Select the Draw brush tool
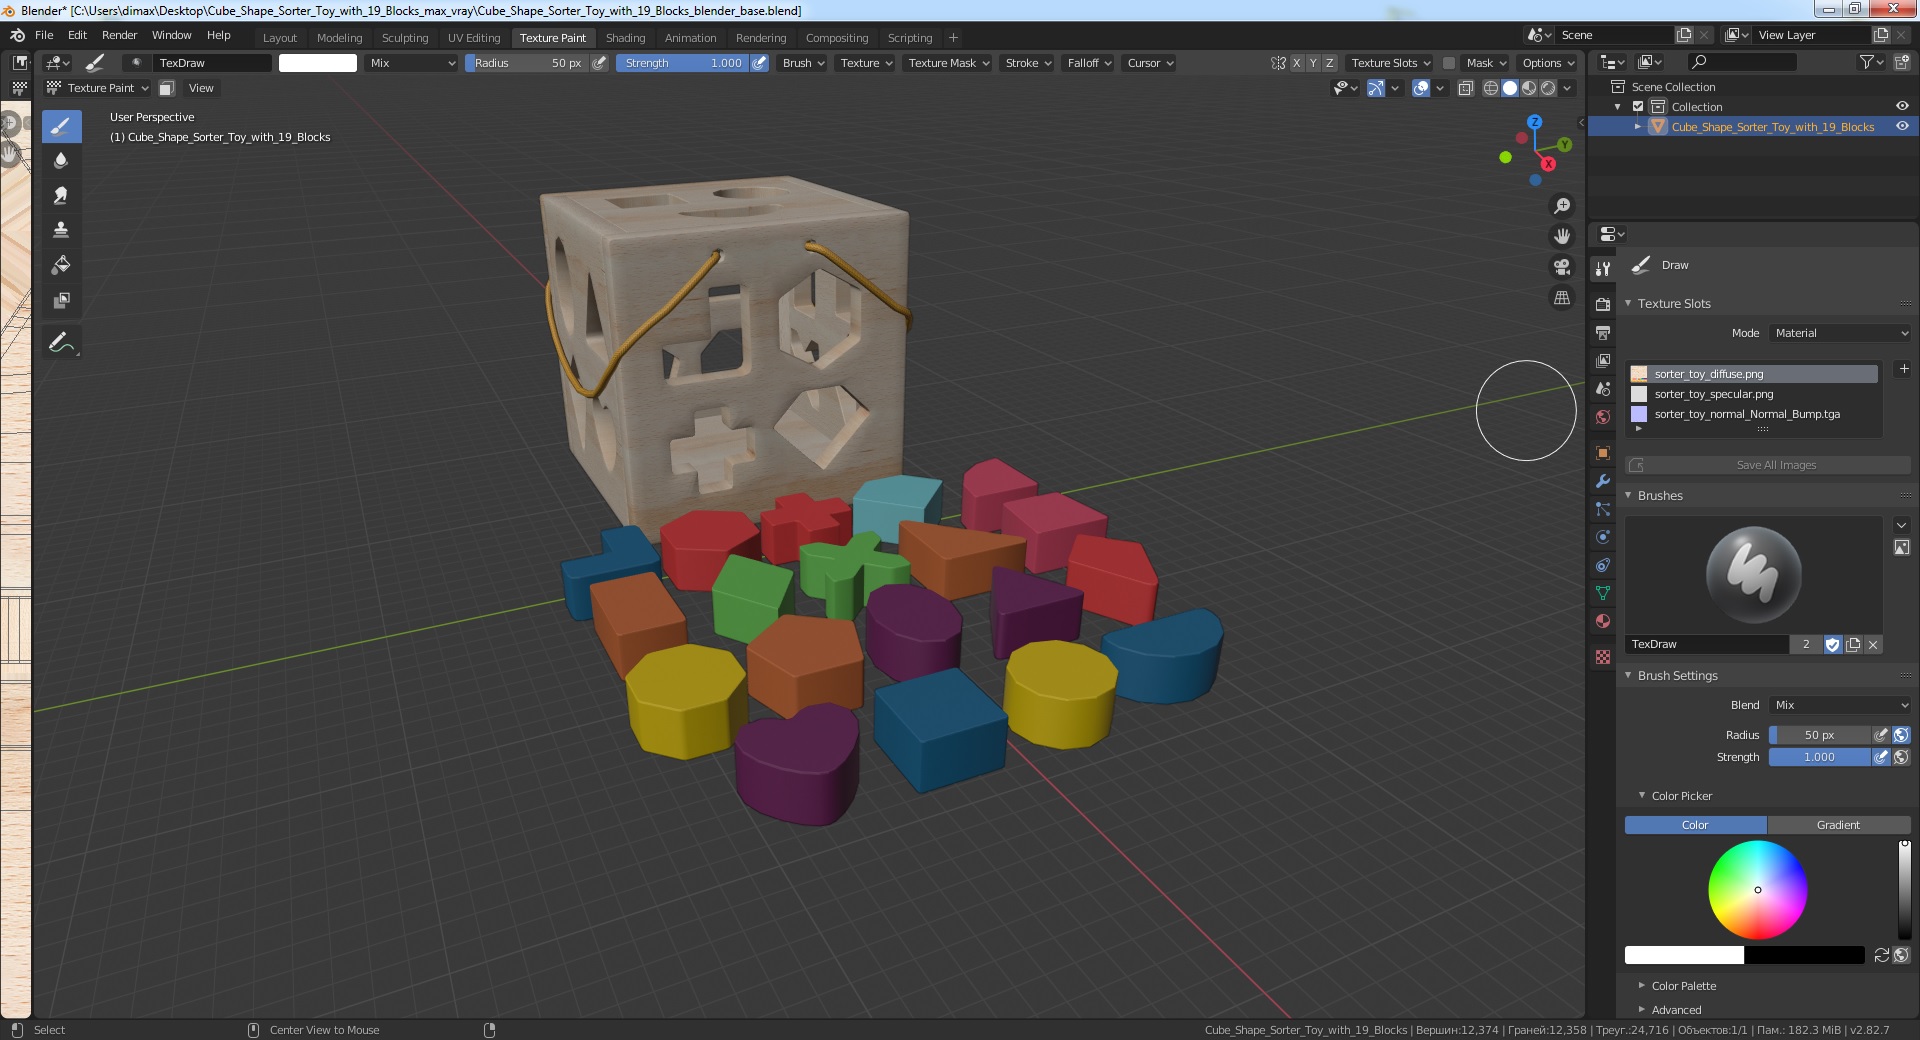 click(x=61, y=126)
